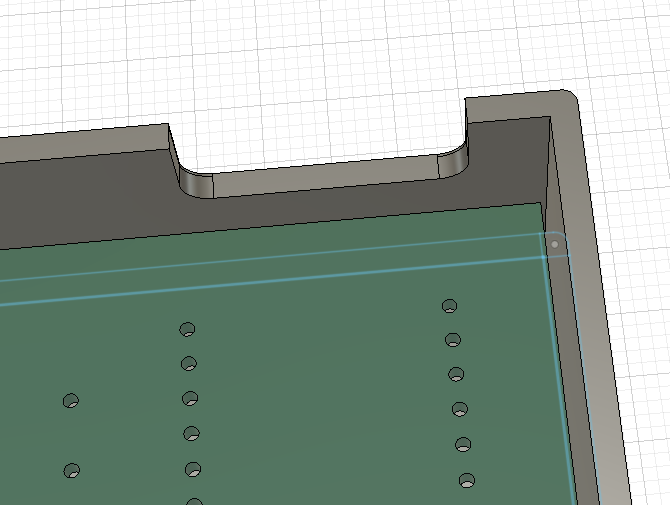Click the sixth hole down in right column

(466, 480)
